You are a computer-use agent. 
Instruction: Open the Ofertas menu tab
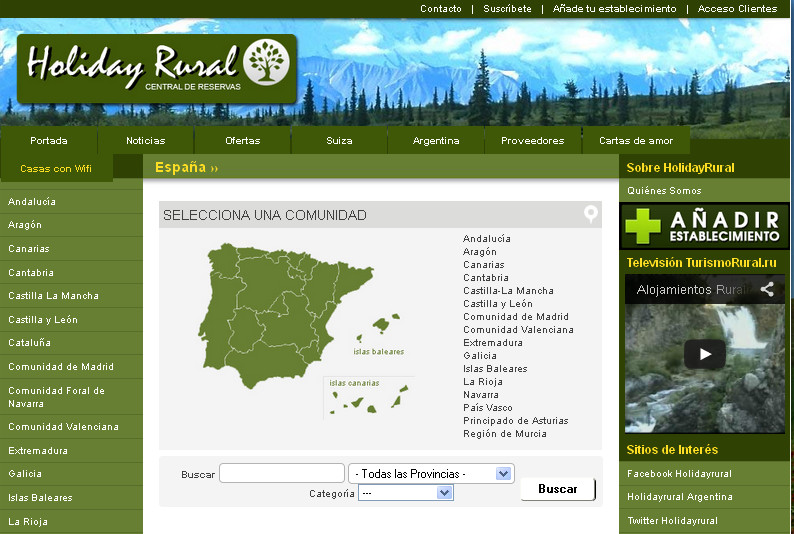pyautogui.click(x=242, y=141)
